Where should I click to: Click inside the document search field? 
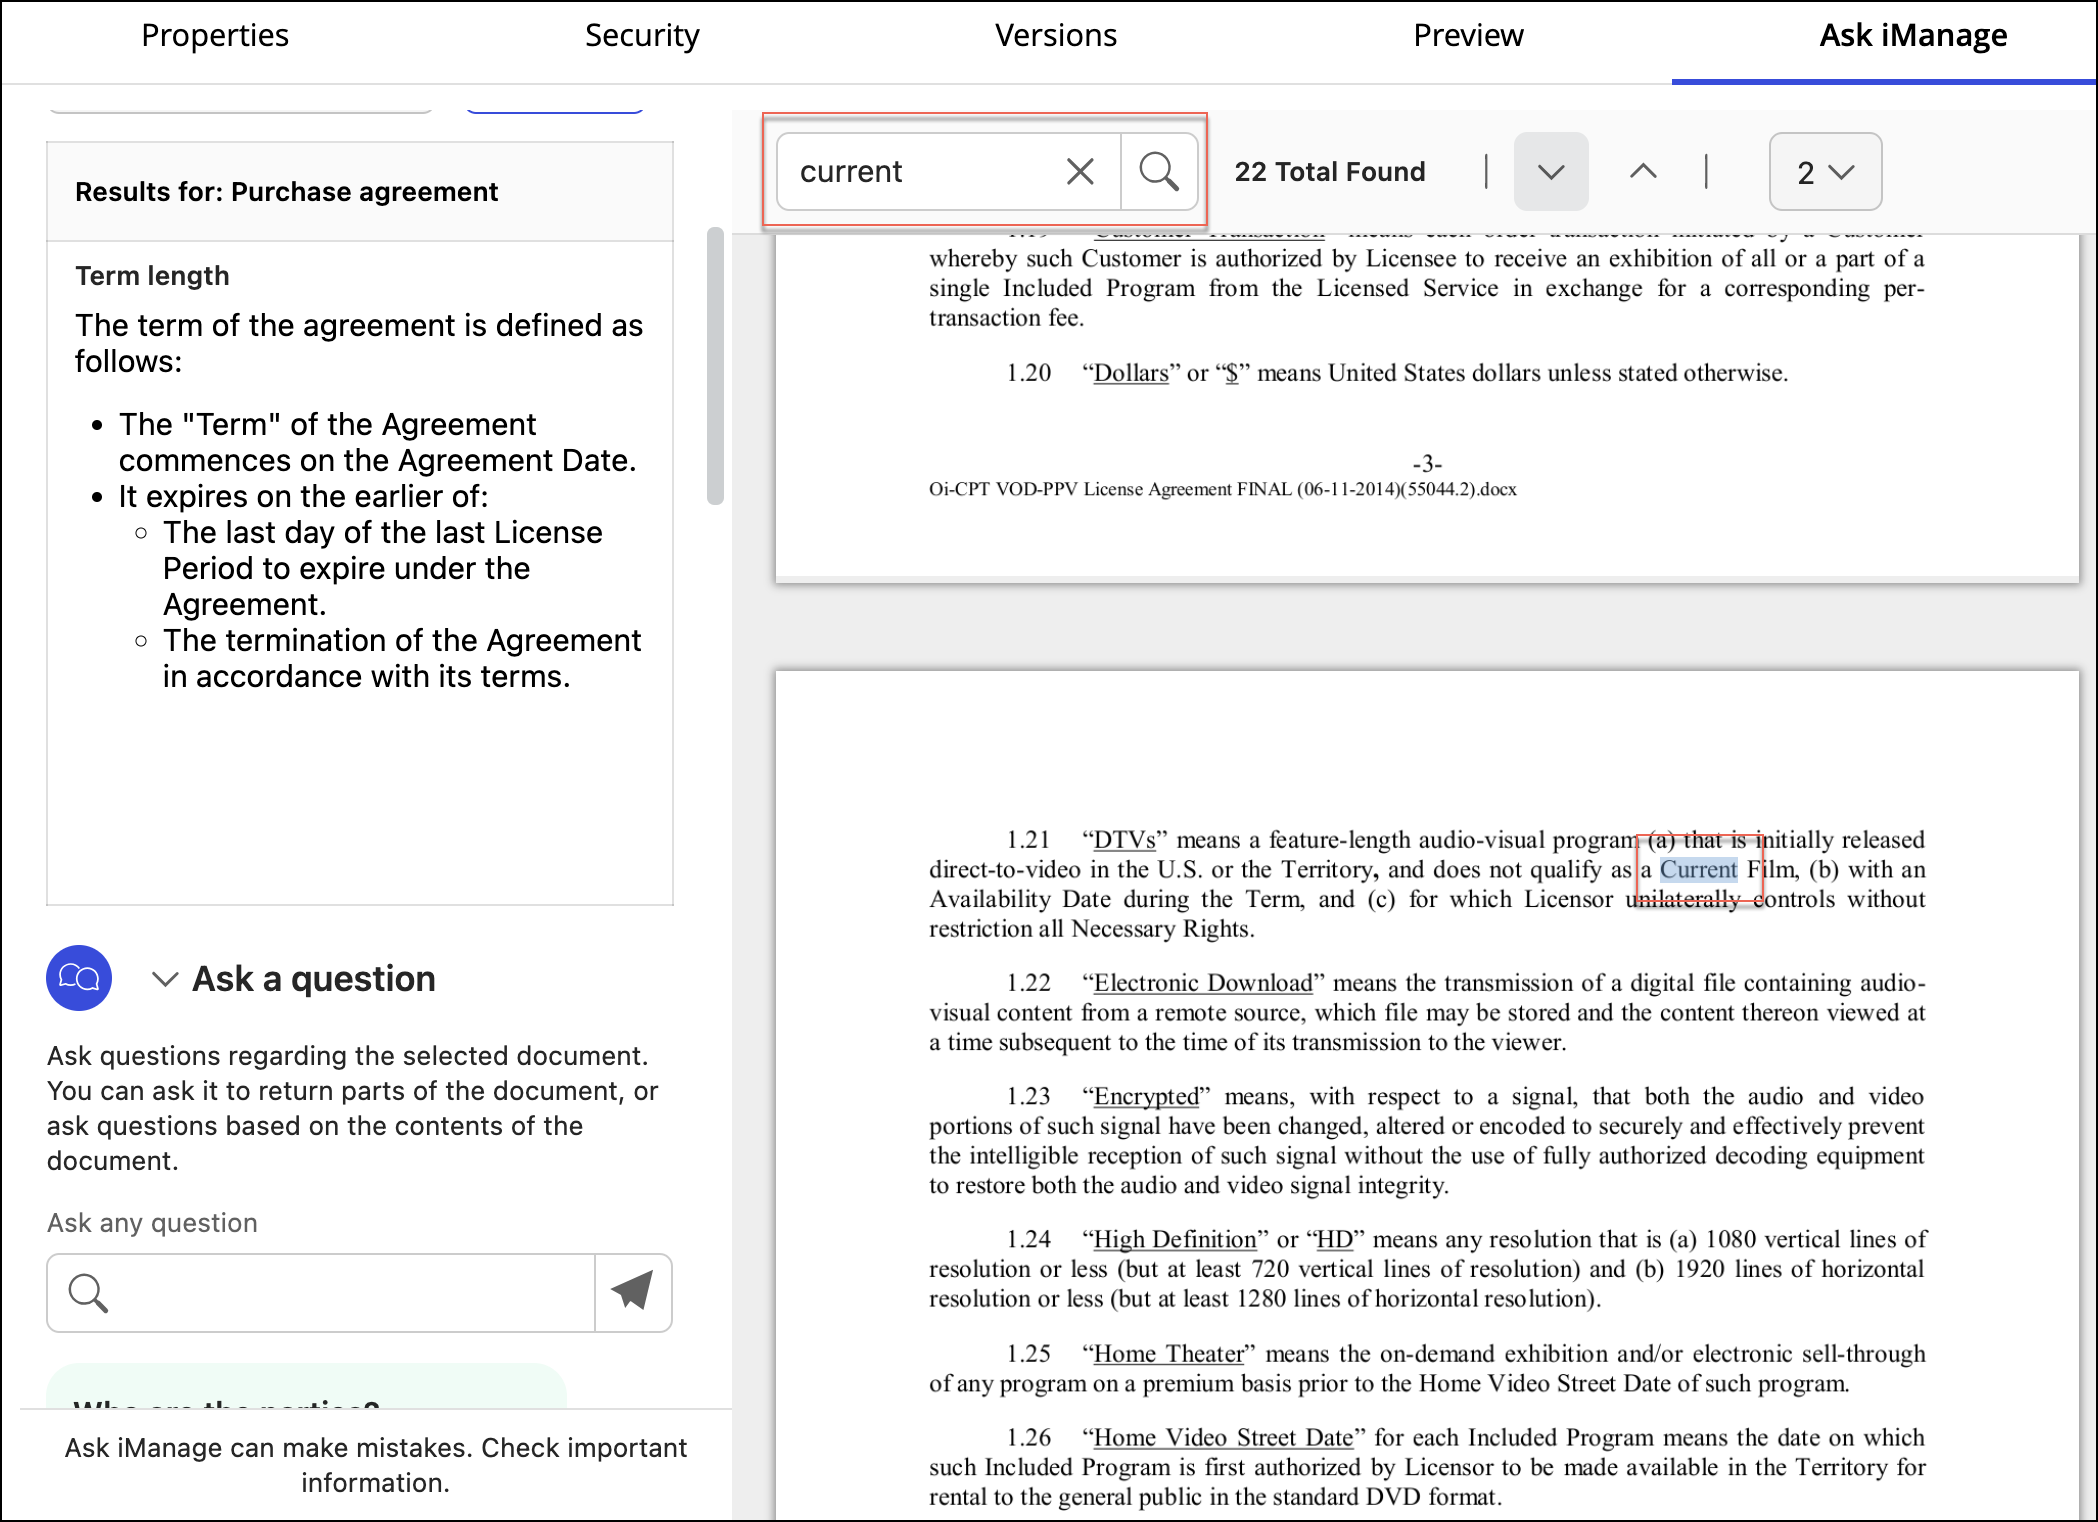(x=920, y=172)
